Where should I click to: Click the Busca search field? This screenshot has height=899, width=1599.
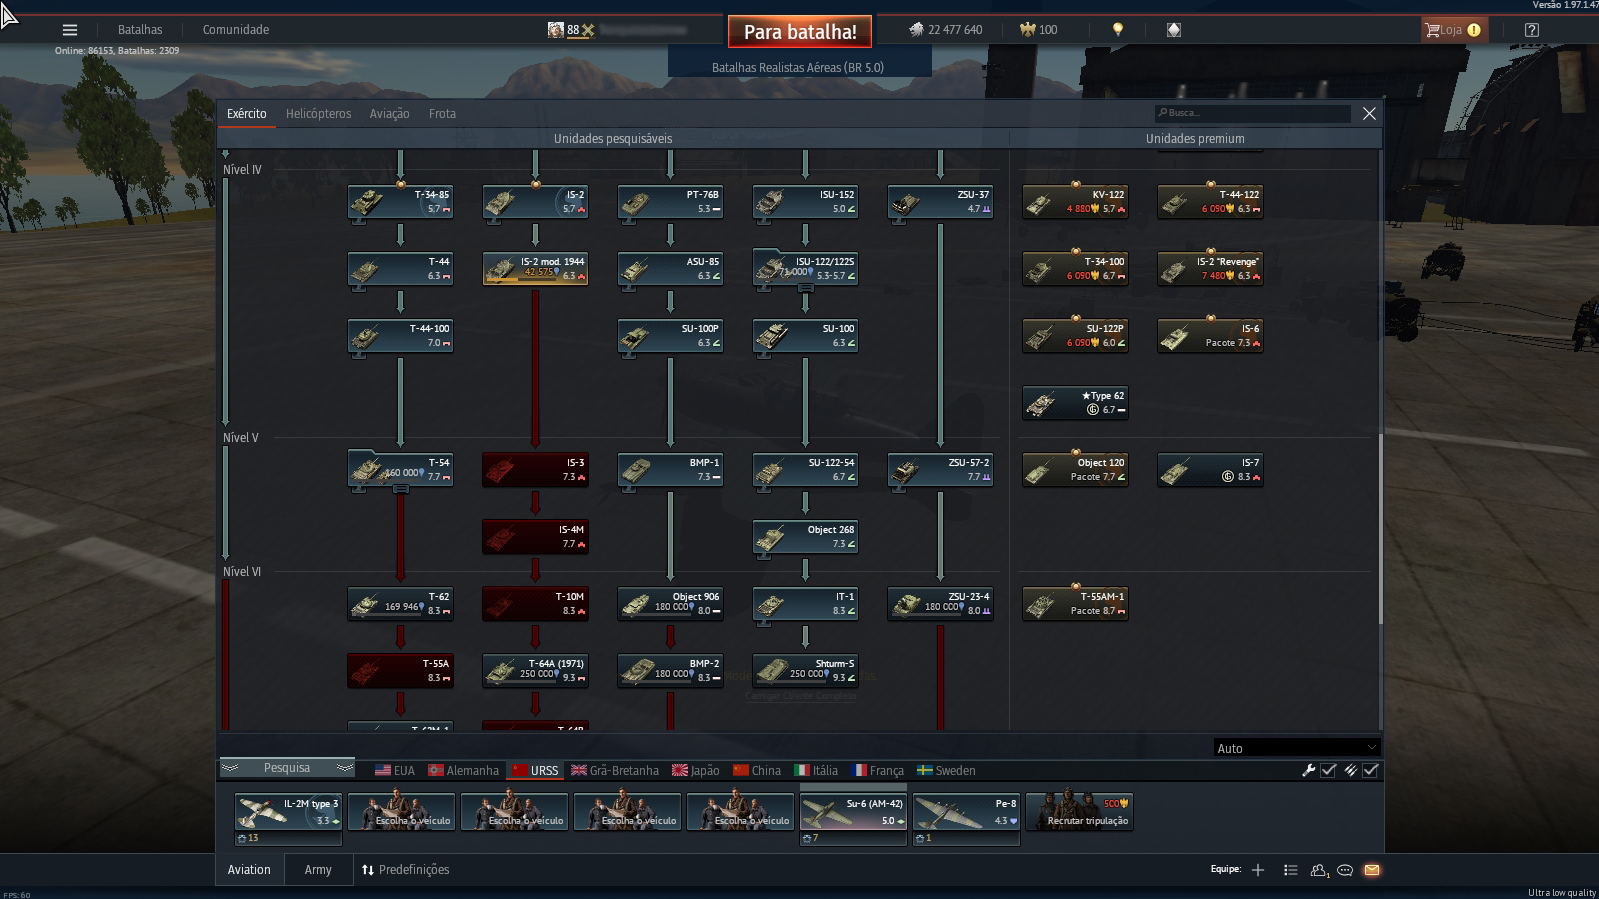point(1252,113)
